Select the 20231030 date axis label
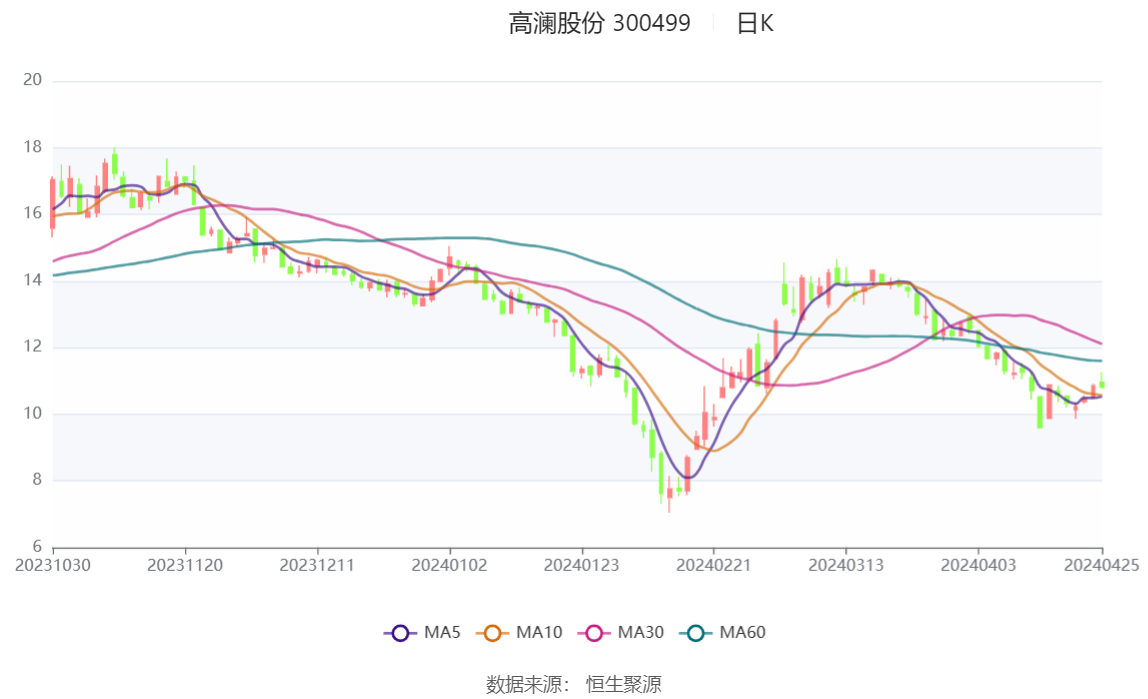 pyautogui.click(x=53, y=565)
